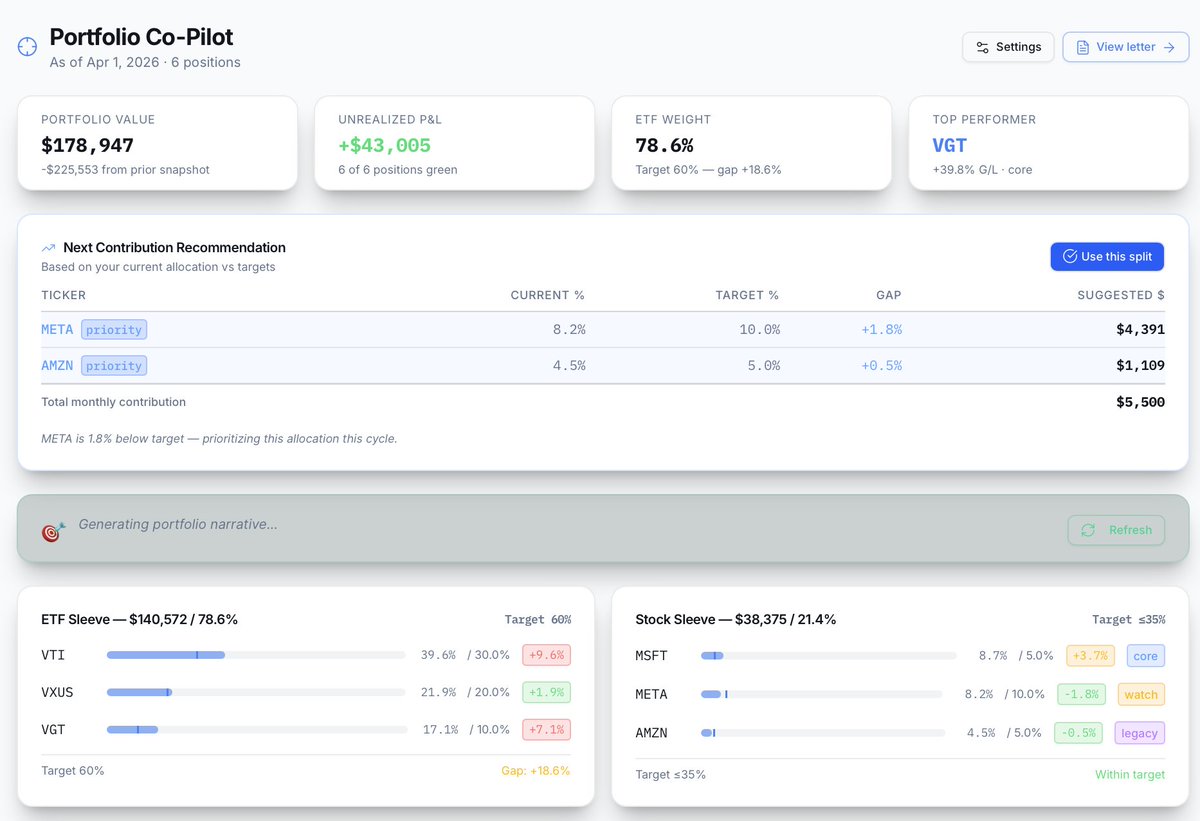1200x821 pixels.
Task: Click the crosshair logo beside Portfolio Co-Pilot
Action: click(27, 47)
